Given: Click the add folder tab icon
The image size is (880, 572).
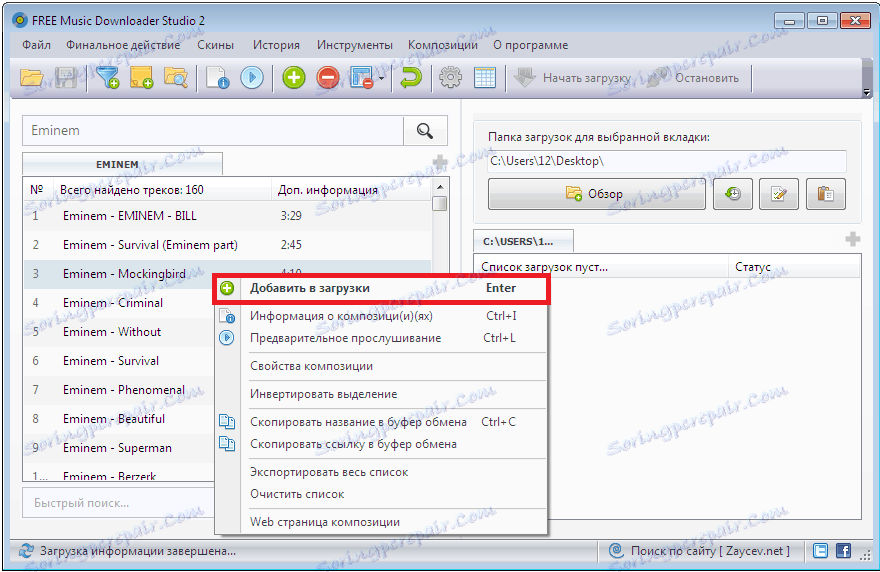Looking at the screenshot, I should pyautogui.click(x=141, y=77).
